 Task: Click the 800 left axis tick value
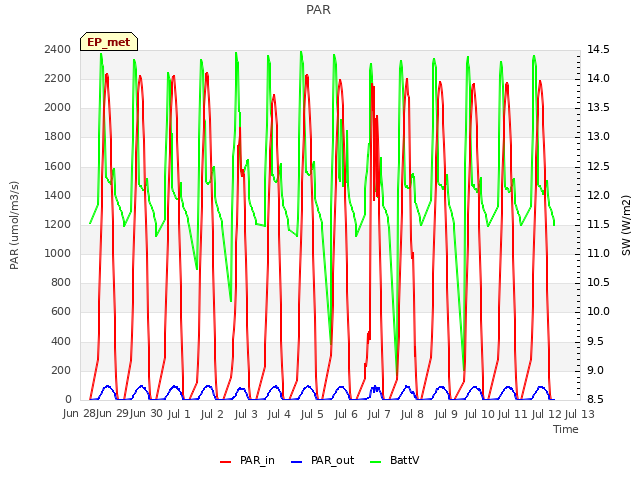(x=61, y=282)
